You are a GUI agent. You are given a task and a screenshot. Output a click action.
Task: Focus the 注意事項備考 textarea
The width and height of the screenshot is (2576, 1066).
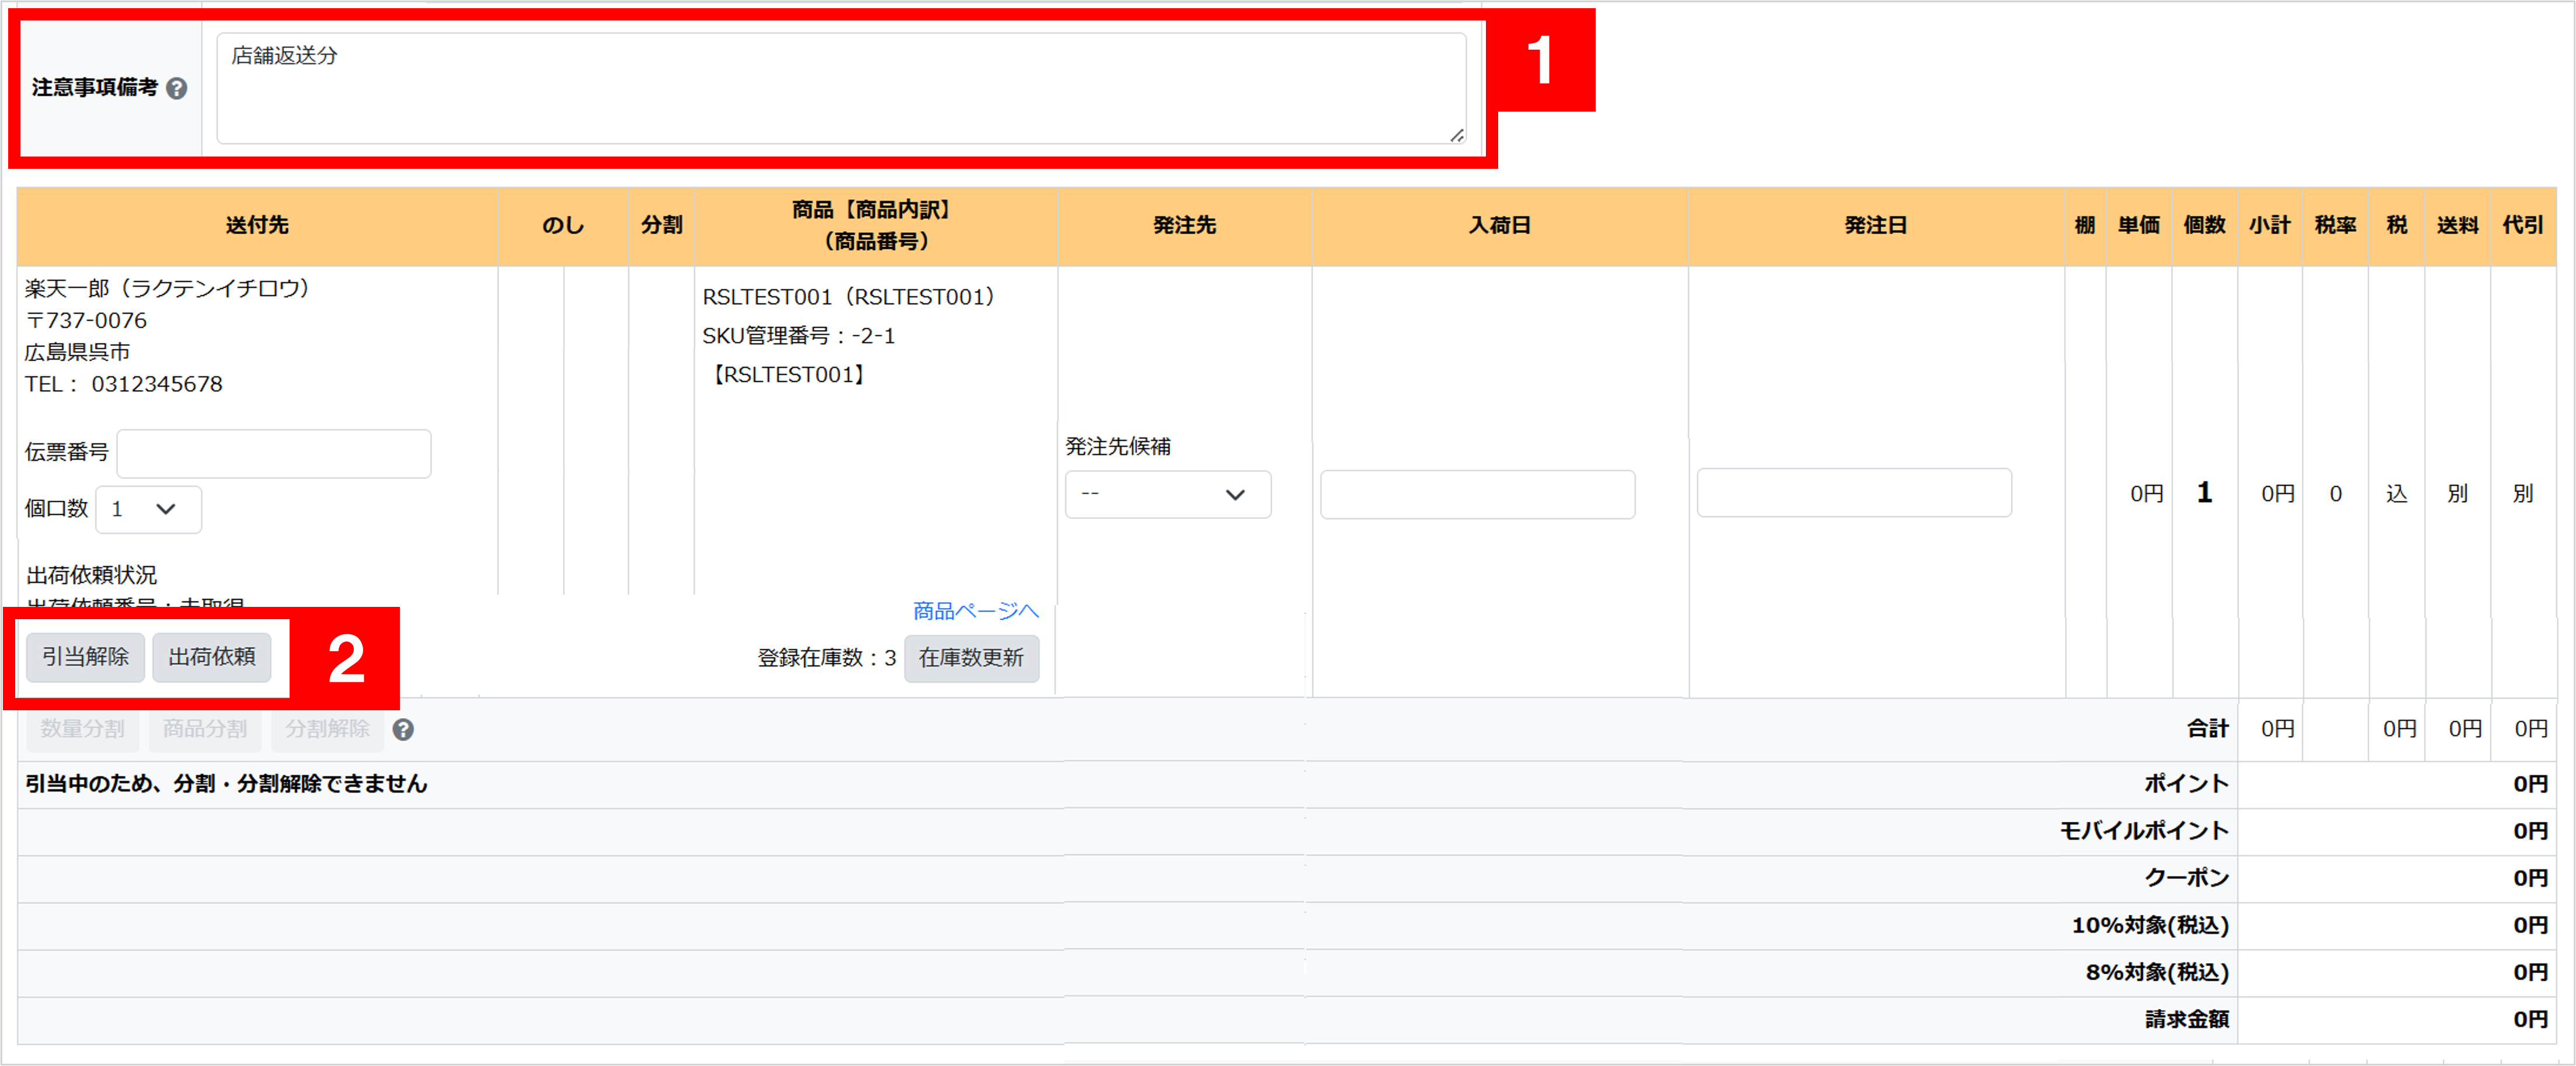[x=840, y=88]
